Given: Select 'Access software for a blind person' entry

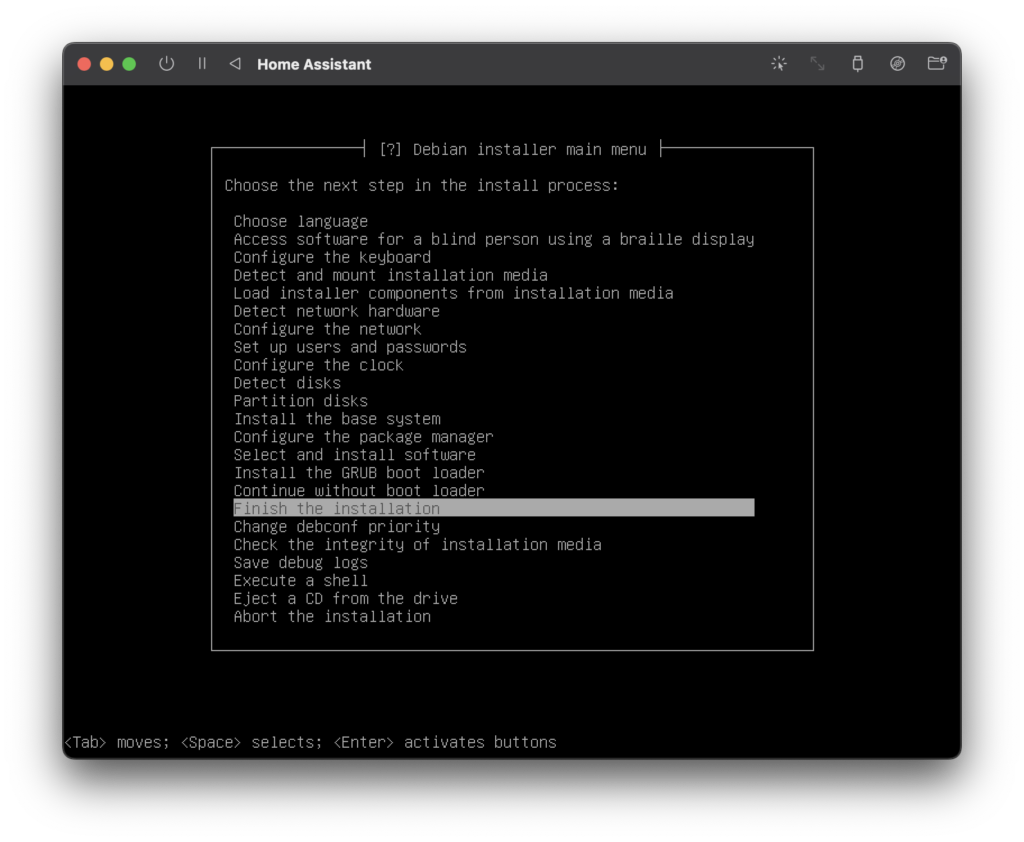Looking at the screenshot, I should [x=494, y=240].
